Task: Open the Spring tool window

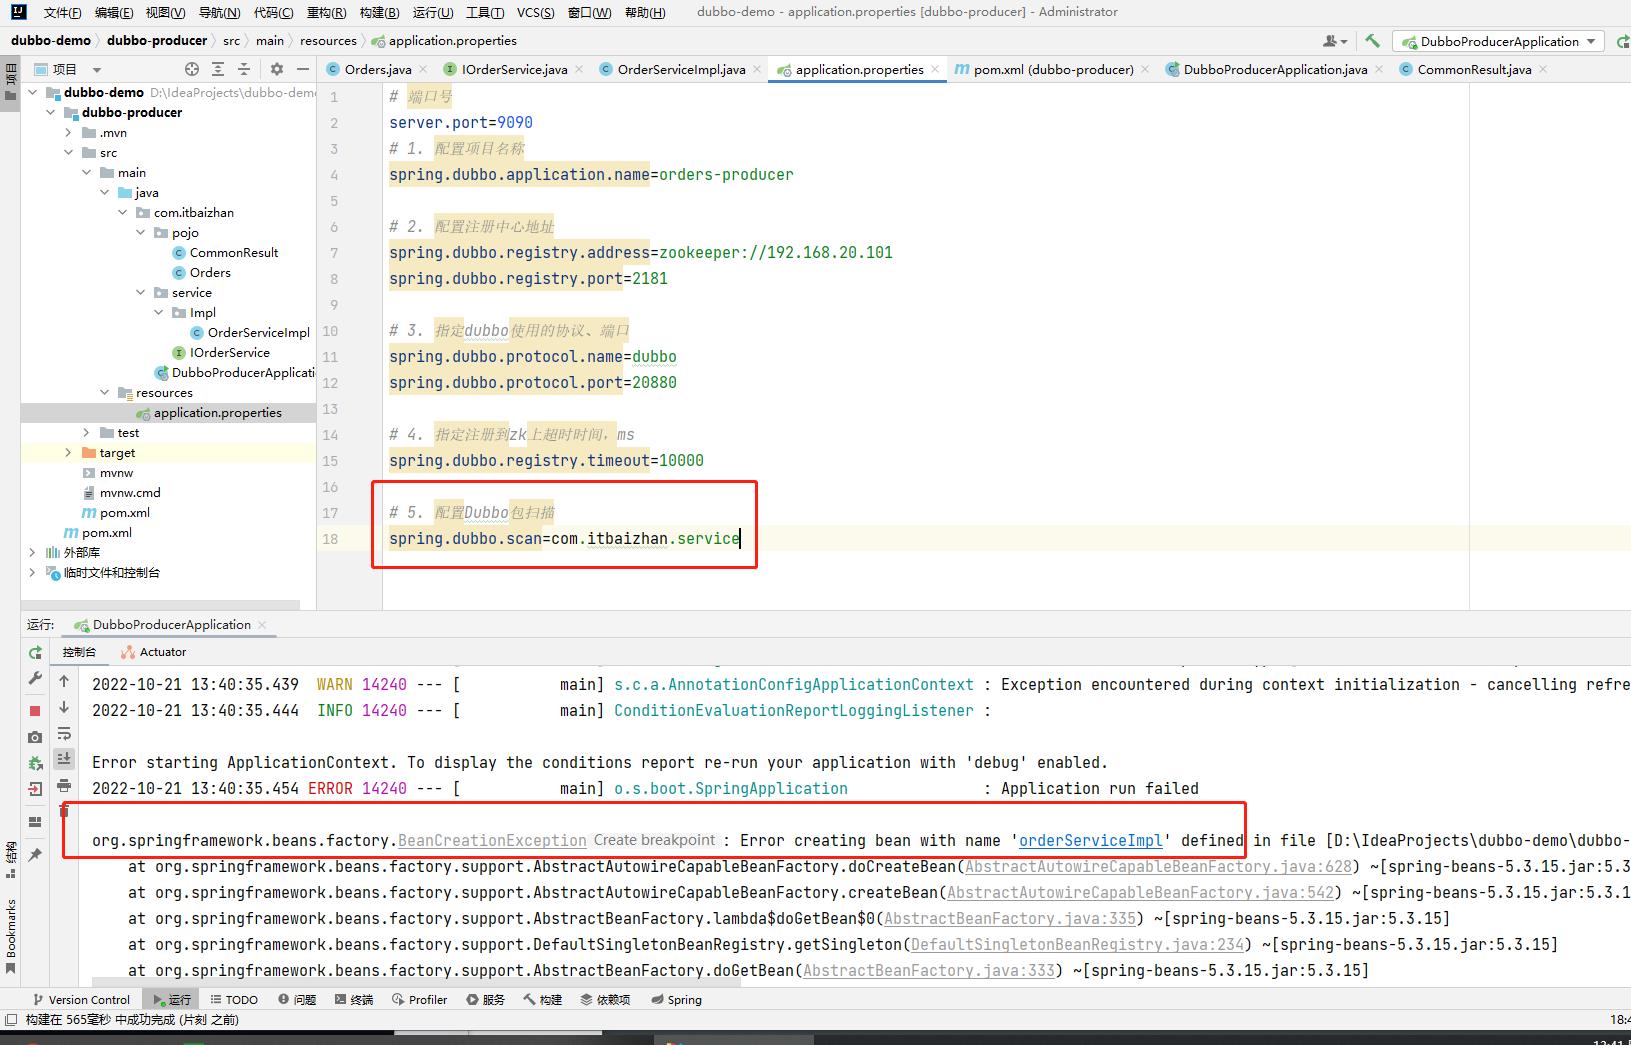Action: tap(676, 999)
